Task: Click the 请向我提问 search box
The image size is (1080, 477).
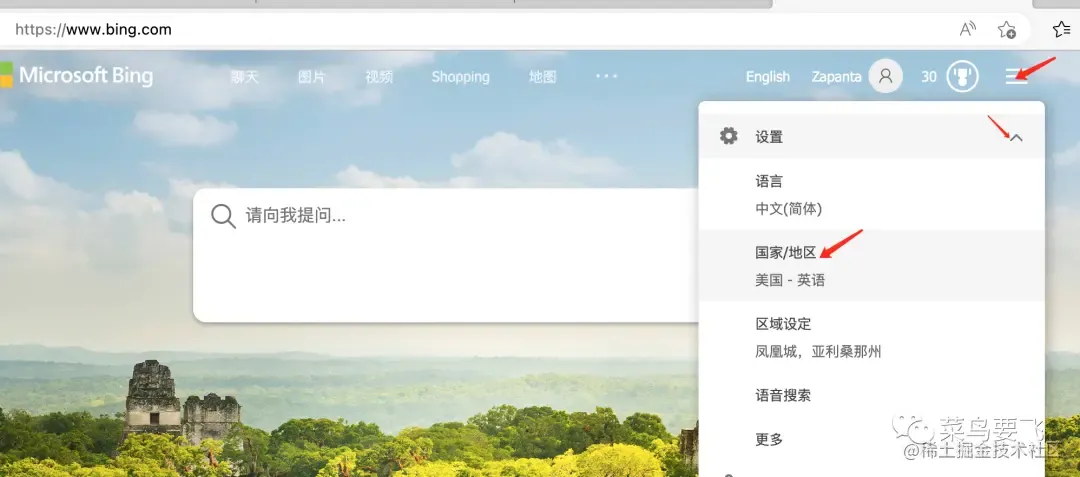Action: click(x=446, y=255)
